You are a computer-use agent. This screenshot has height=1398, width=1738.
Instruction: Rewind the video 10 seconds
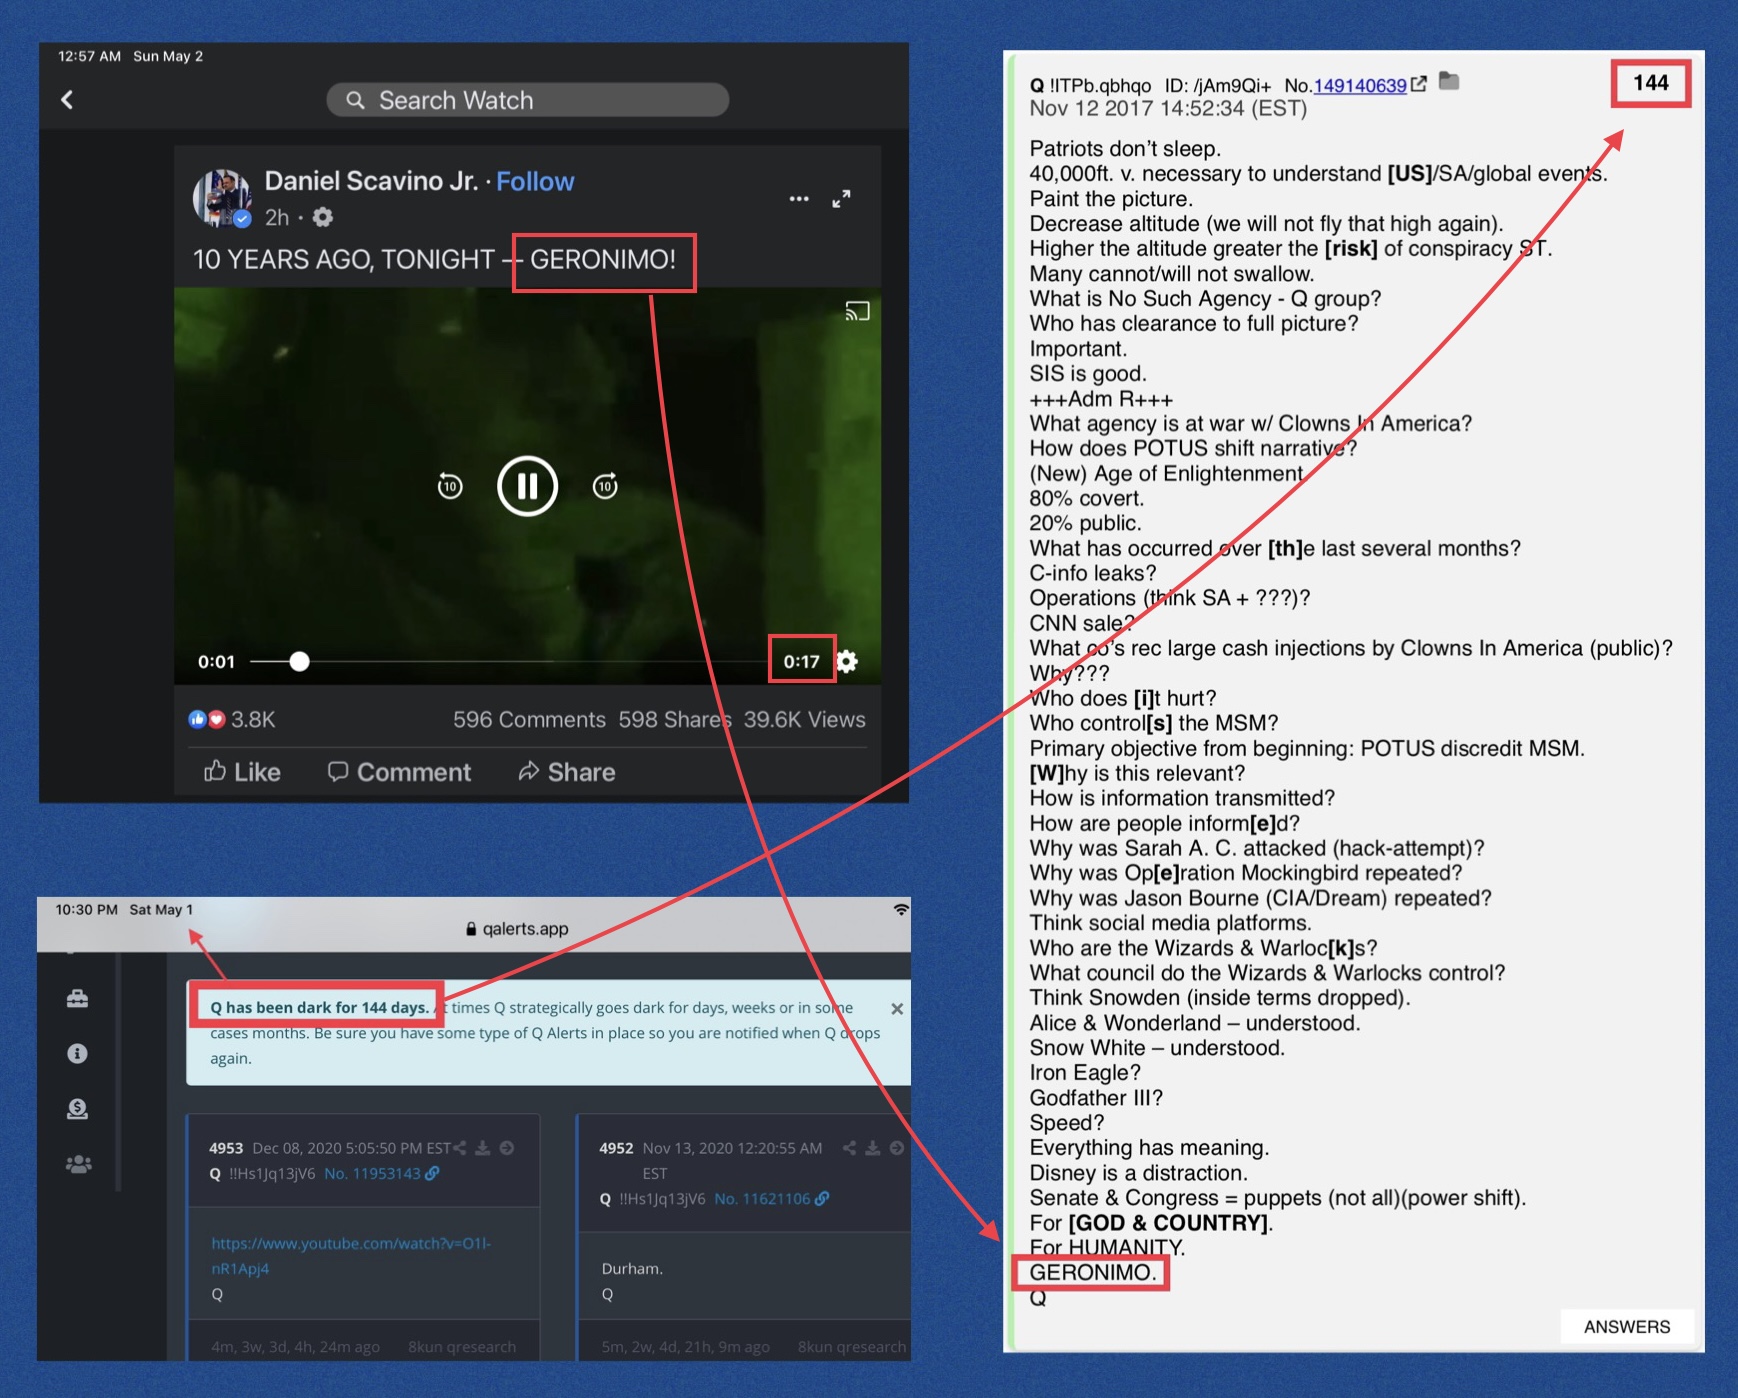click(x=450, y=486)
